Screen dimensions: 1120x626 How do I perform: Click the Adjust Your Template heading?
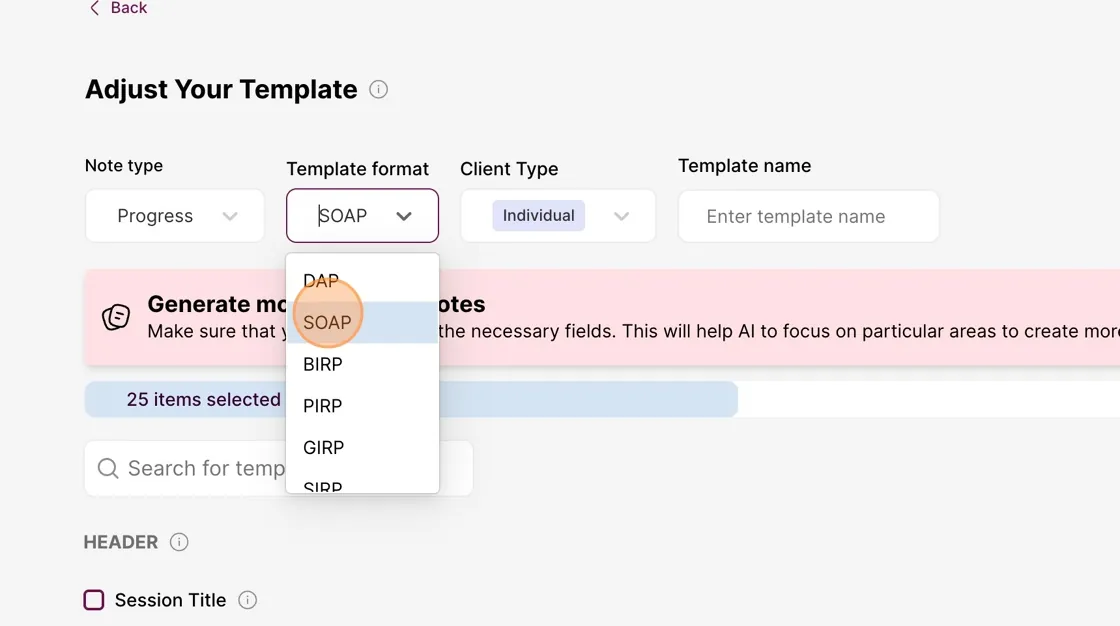click(x=221, y=89)
